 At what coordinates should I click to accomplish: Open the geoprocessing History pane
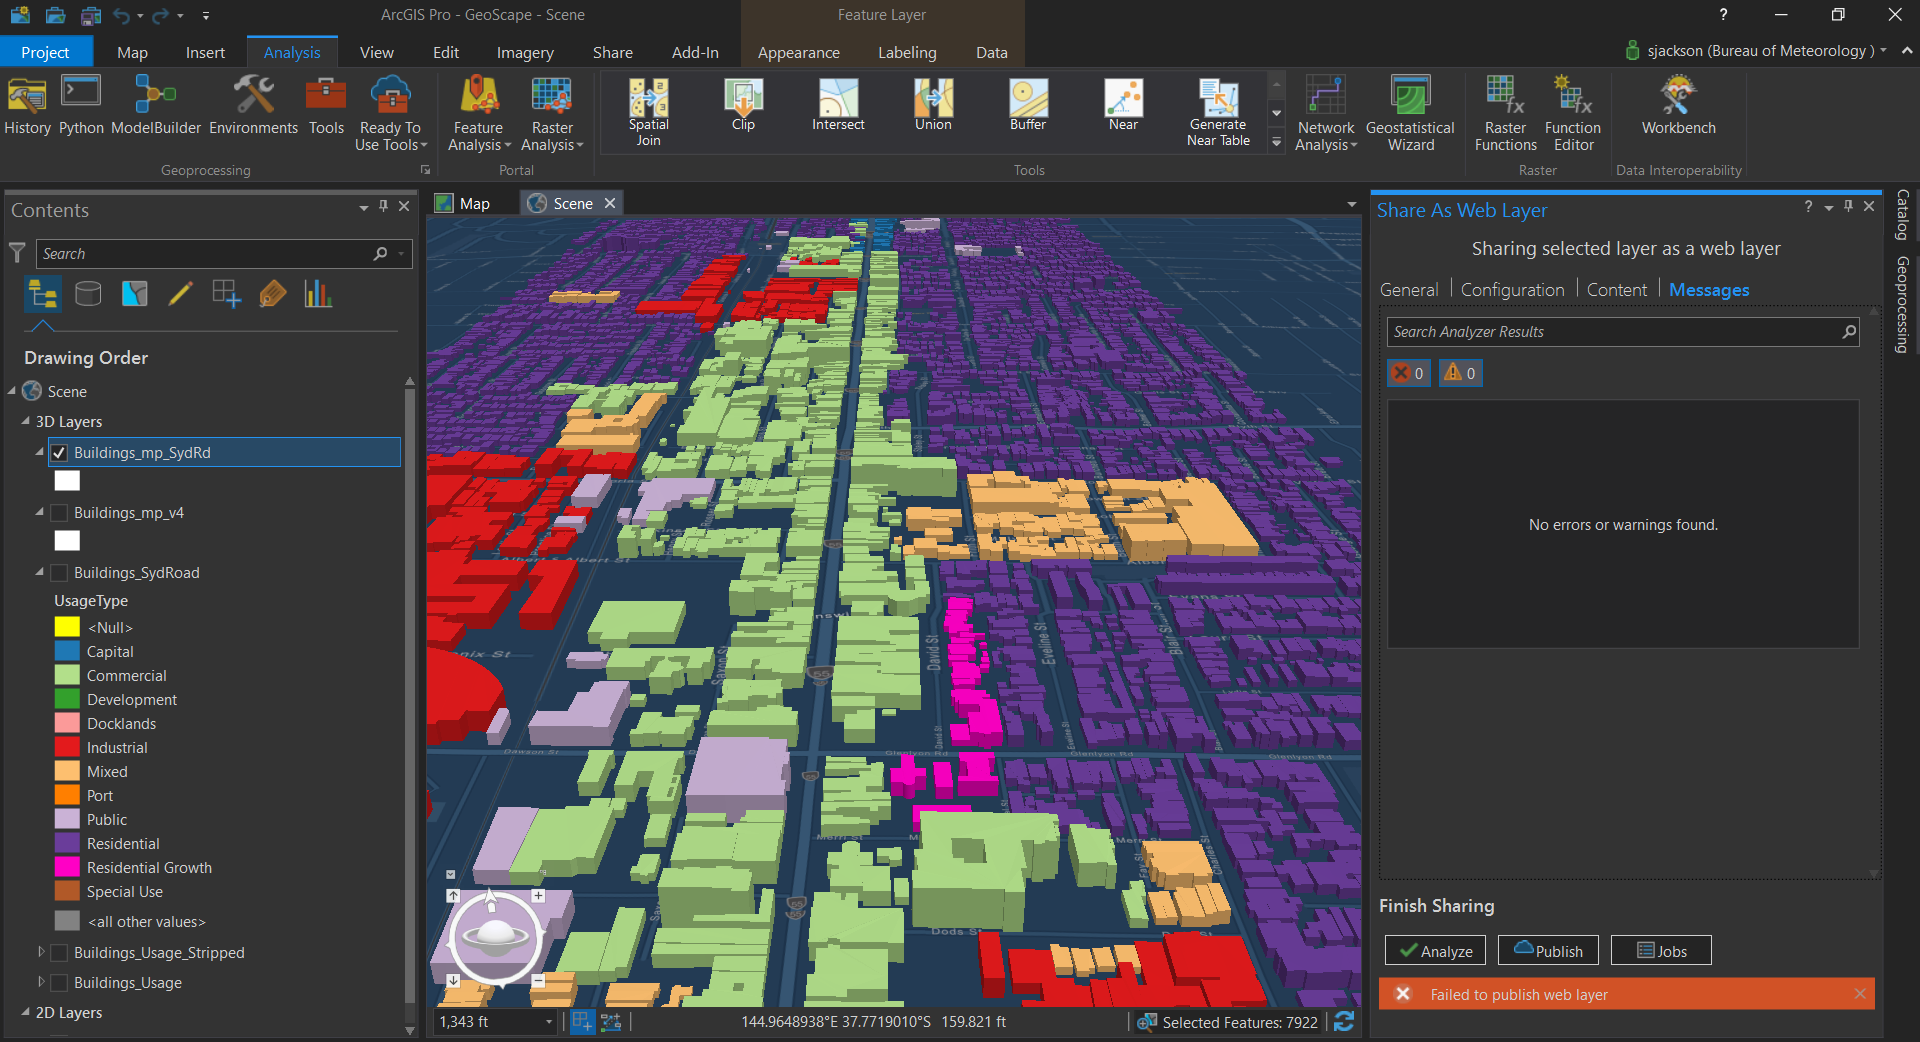(27, 106)
